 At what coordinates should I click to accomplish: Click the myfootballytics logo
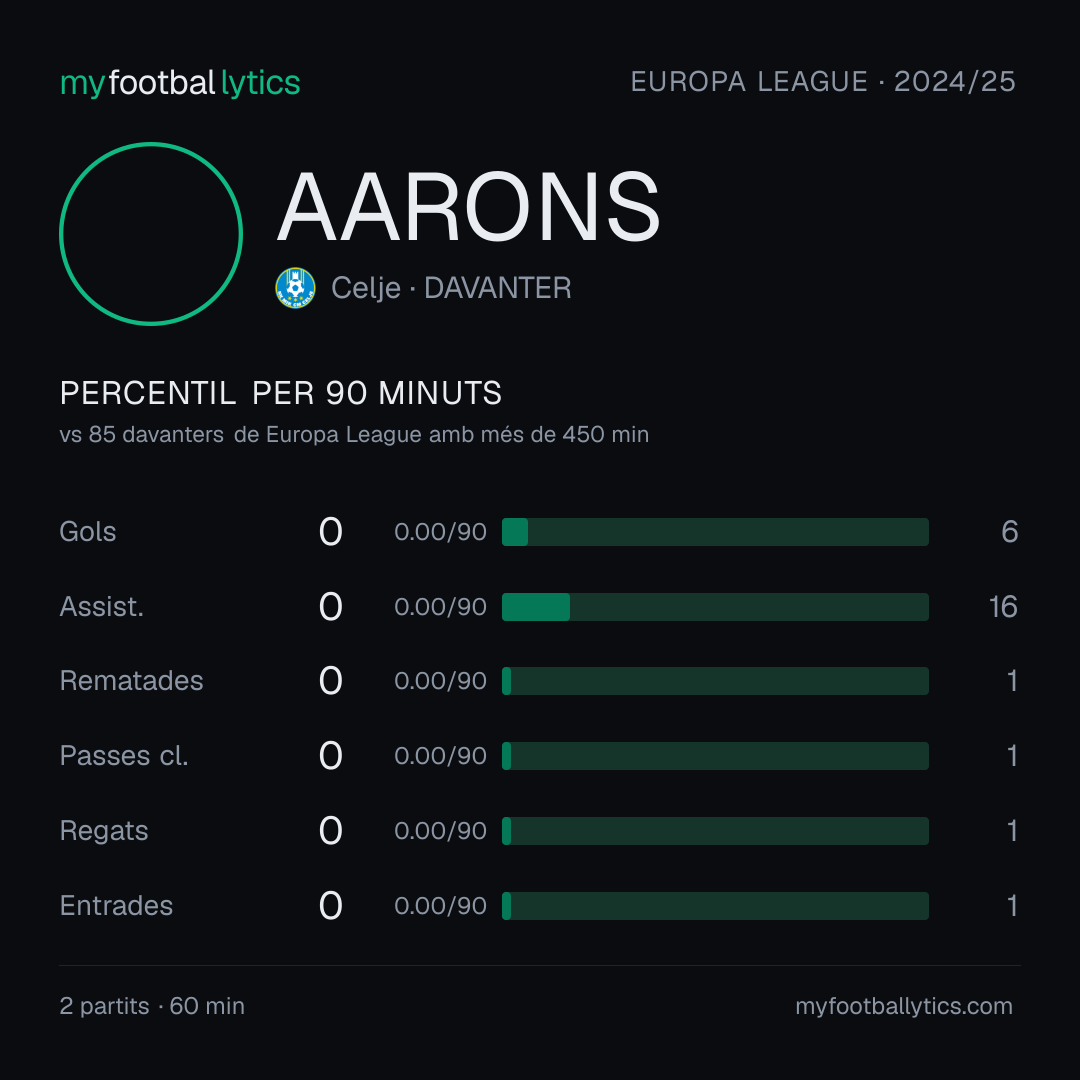pos(180,83)
